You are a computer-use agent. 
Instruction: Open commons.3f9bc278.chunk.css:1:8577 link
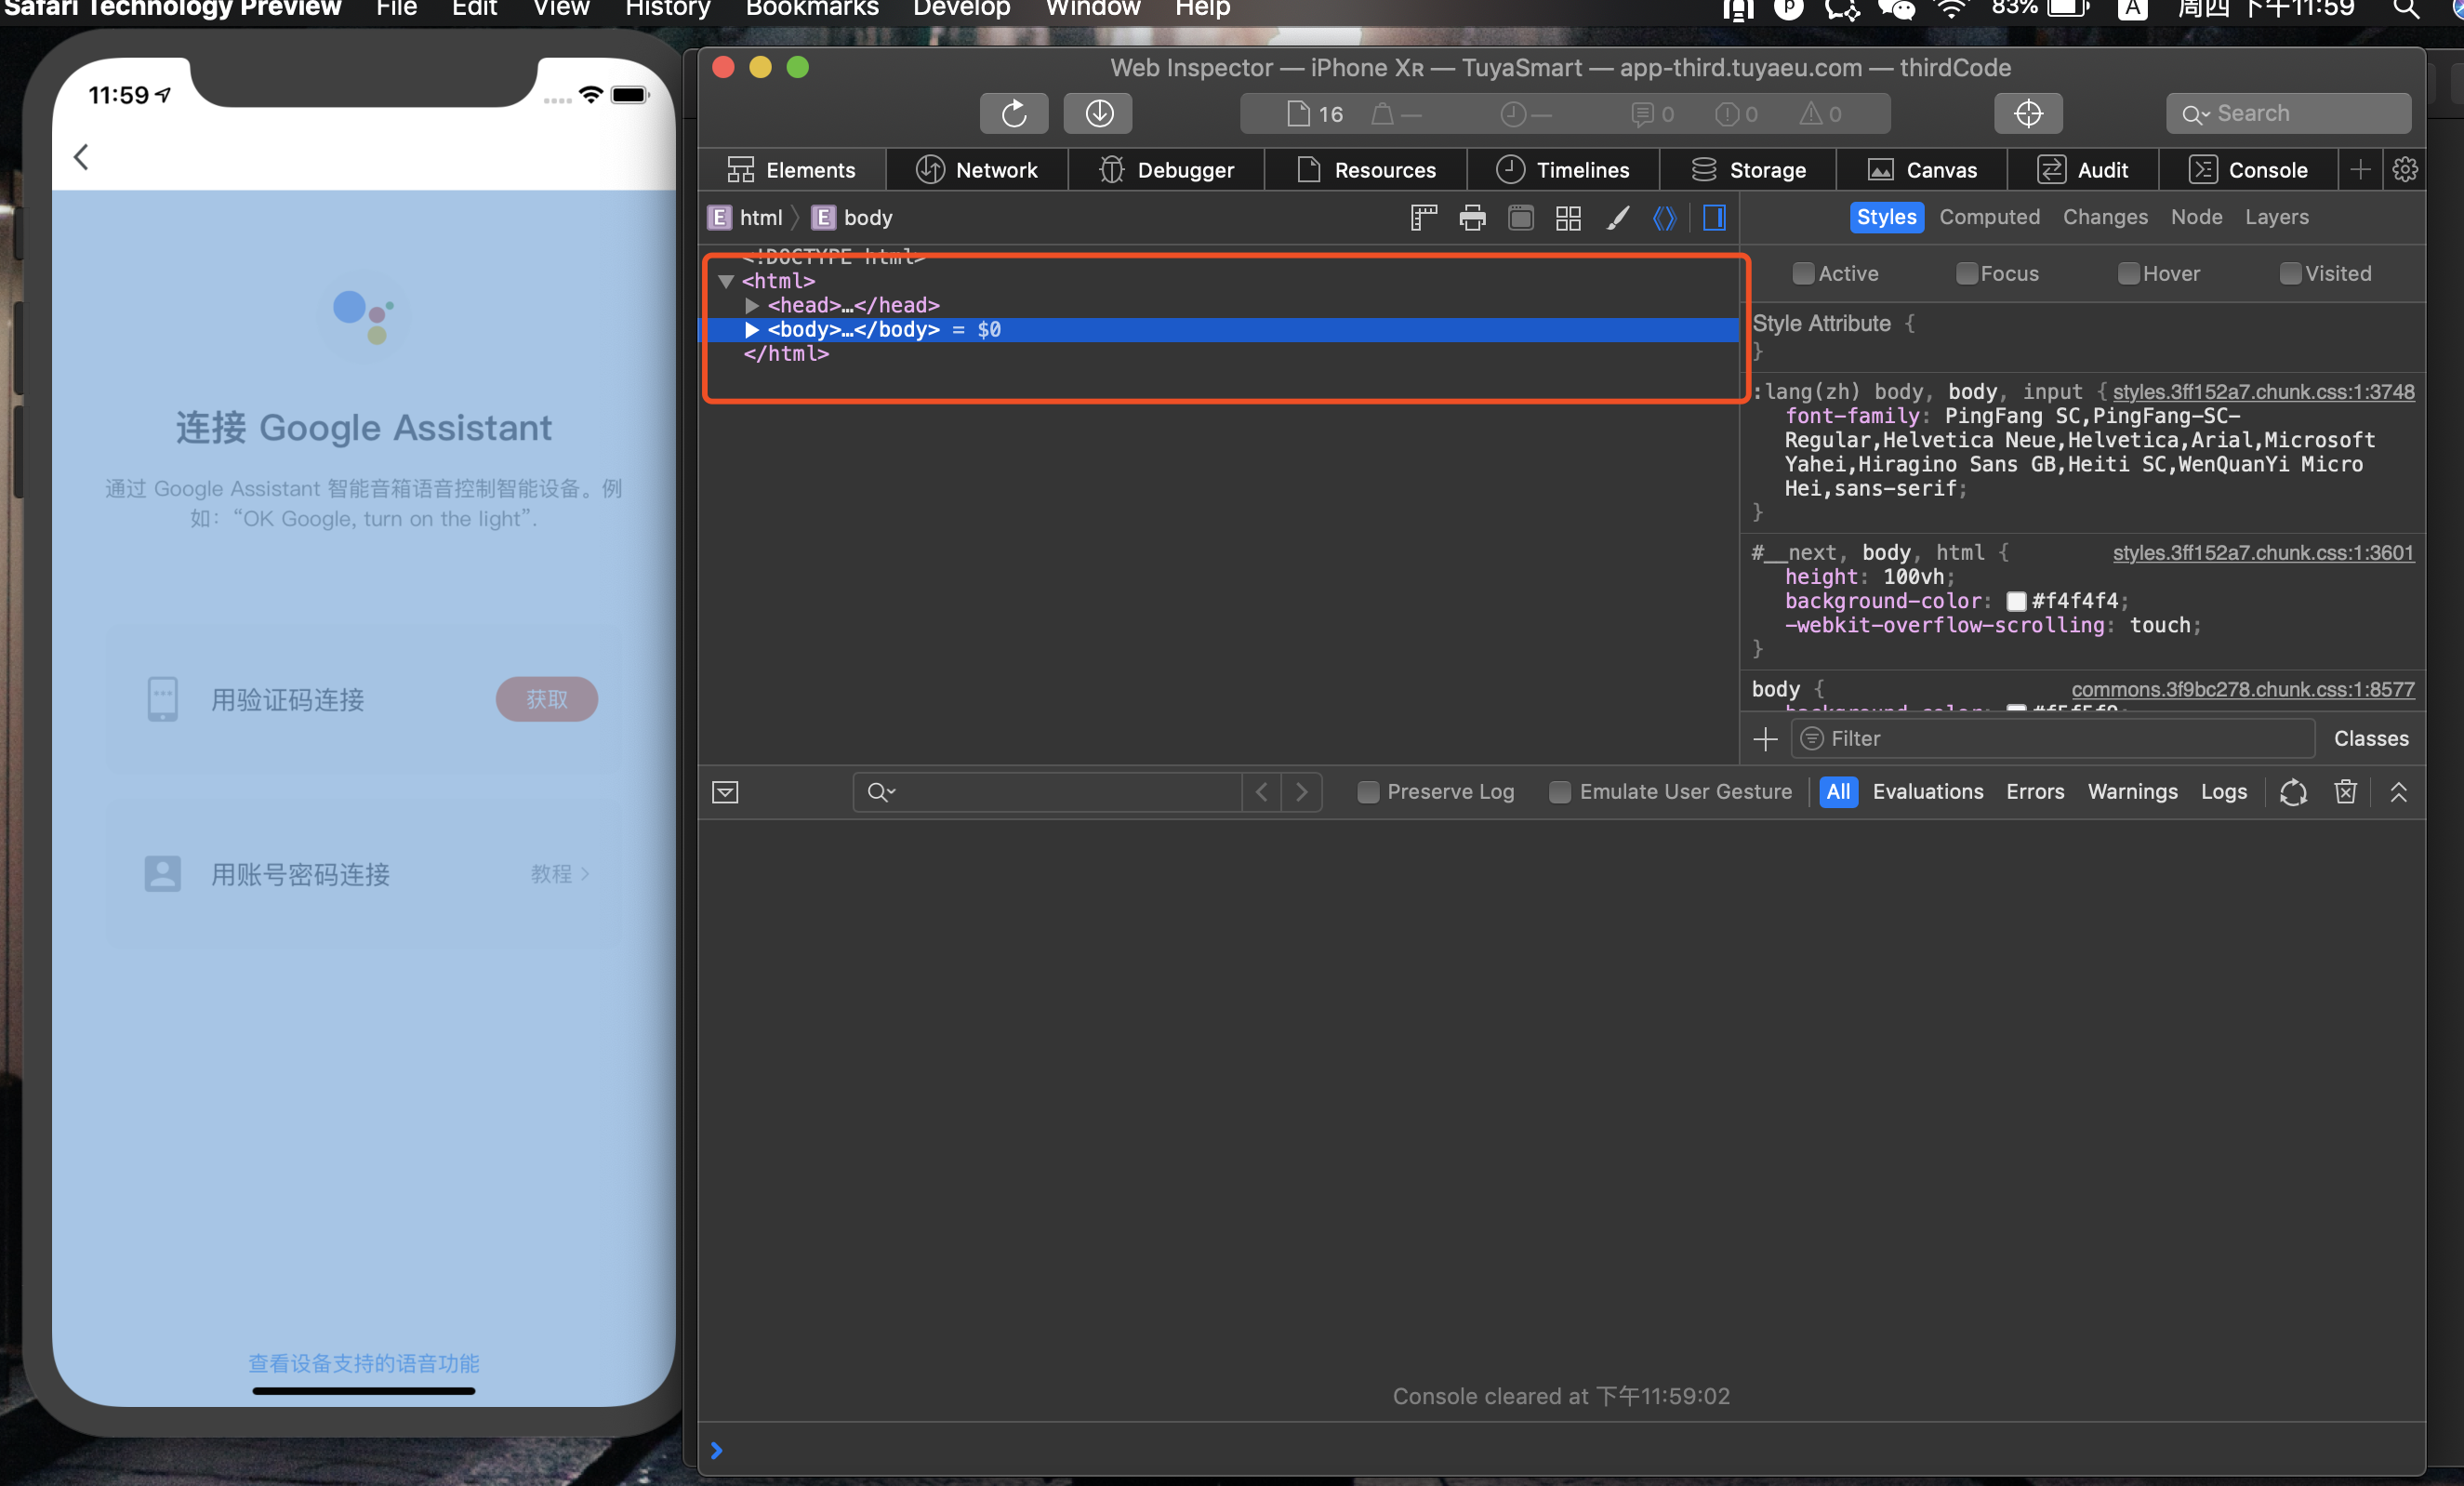coord(2242,689)
